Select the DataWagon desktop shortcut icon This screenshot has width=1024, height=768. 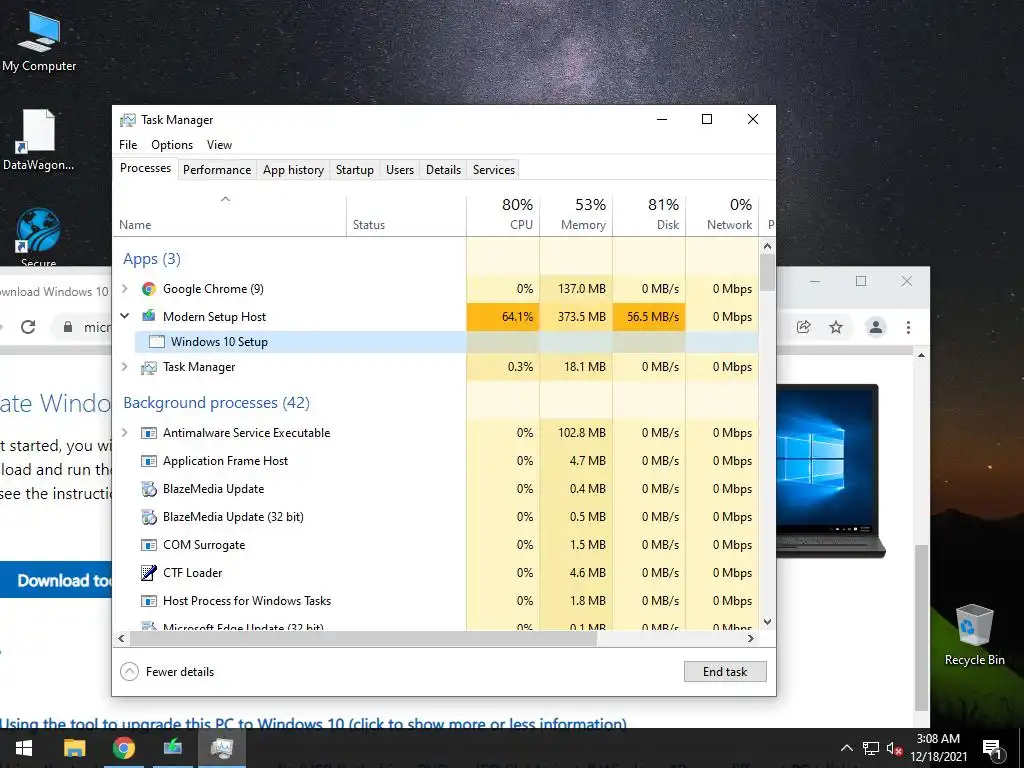[x=38, y=139]
